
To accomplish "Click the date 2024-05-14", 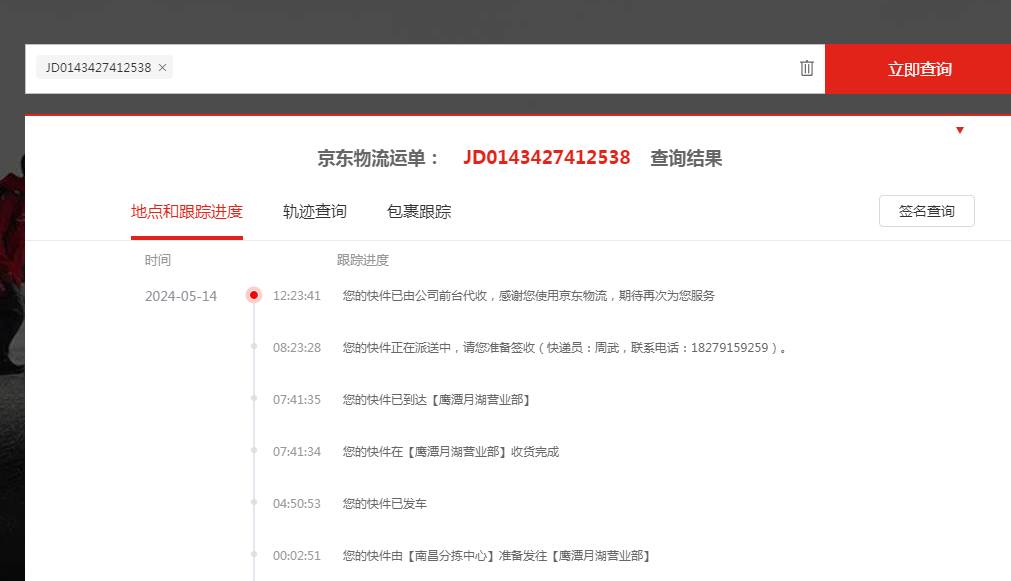I will tap(181, 296).
